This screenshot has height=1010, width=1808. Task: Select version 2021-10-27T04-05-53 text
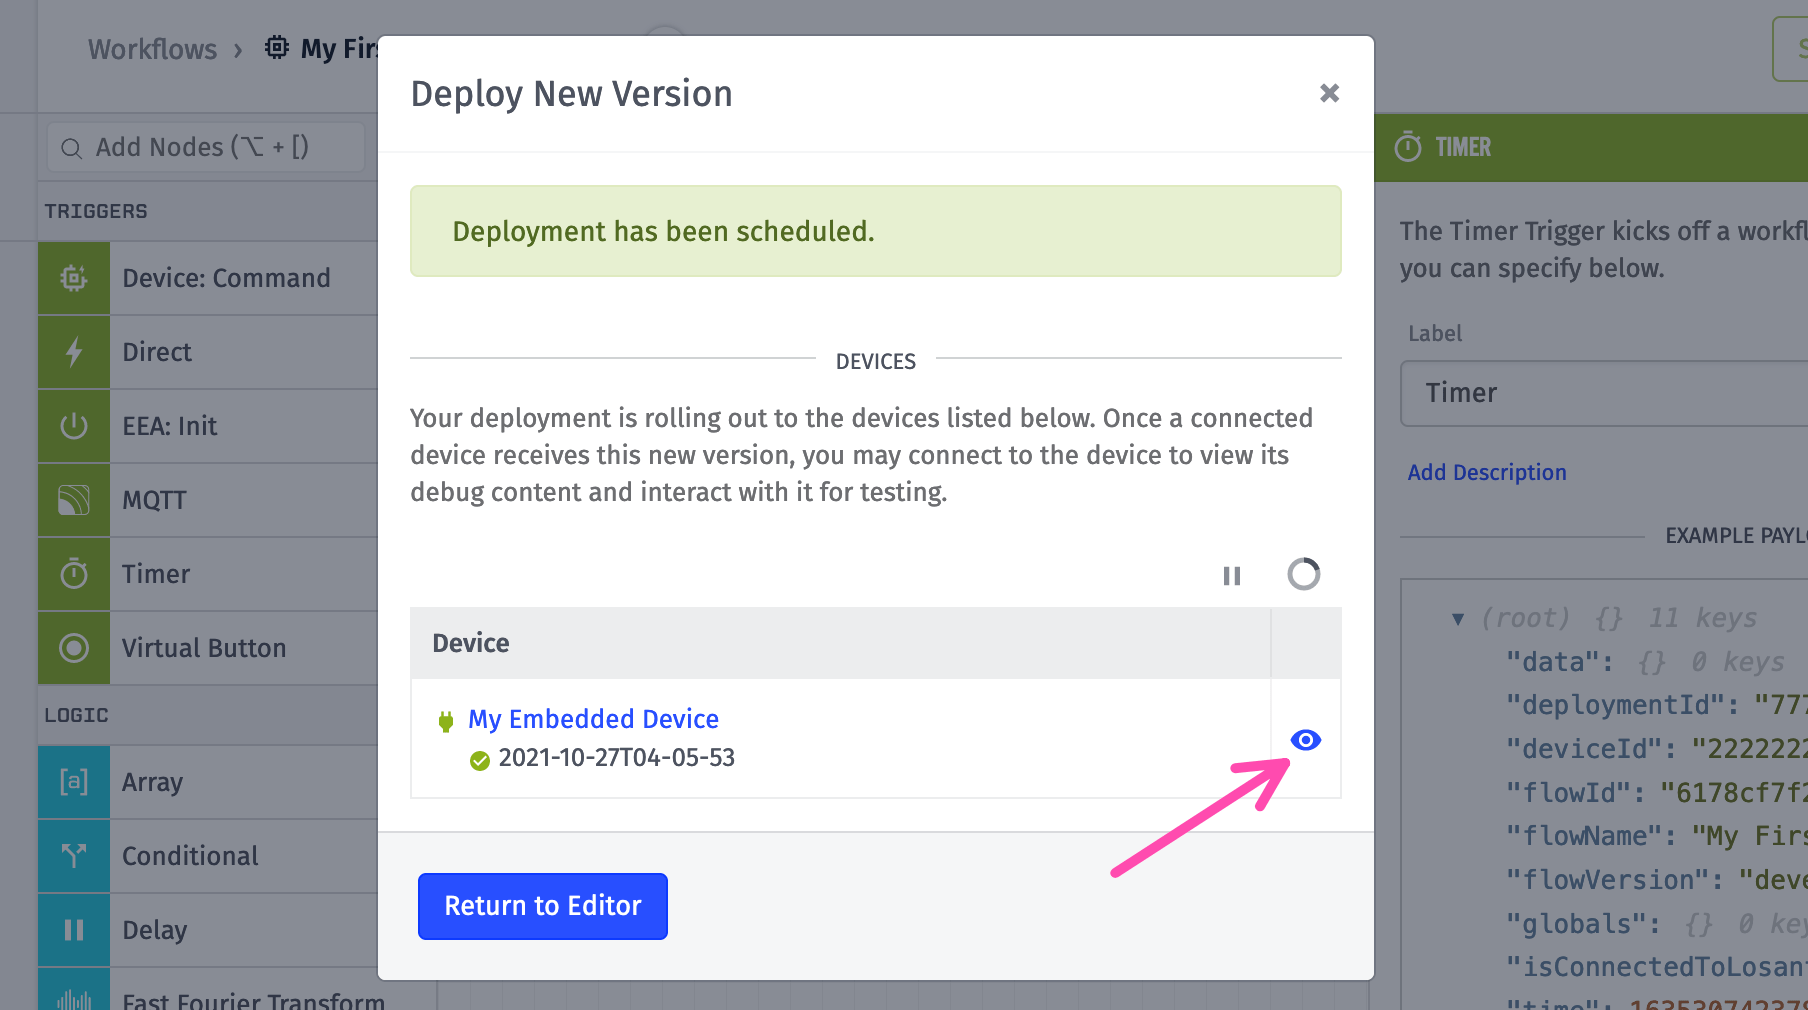[616, 758]
